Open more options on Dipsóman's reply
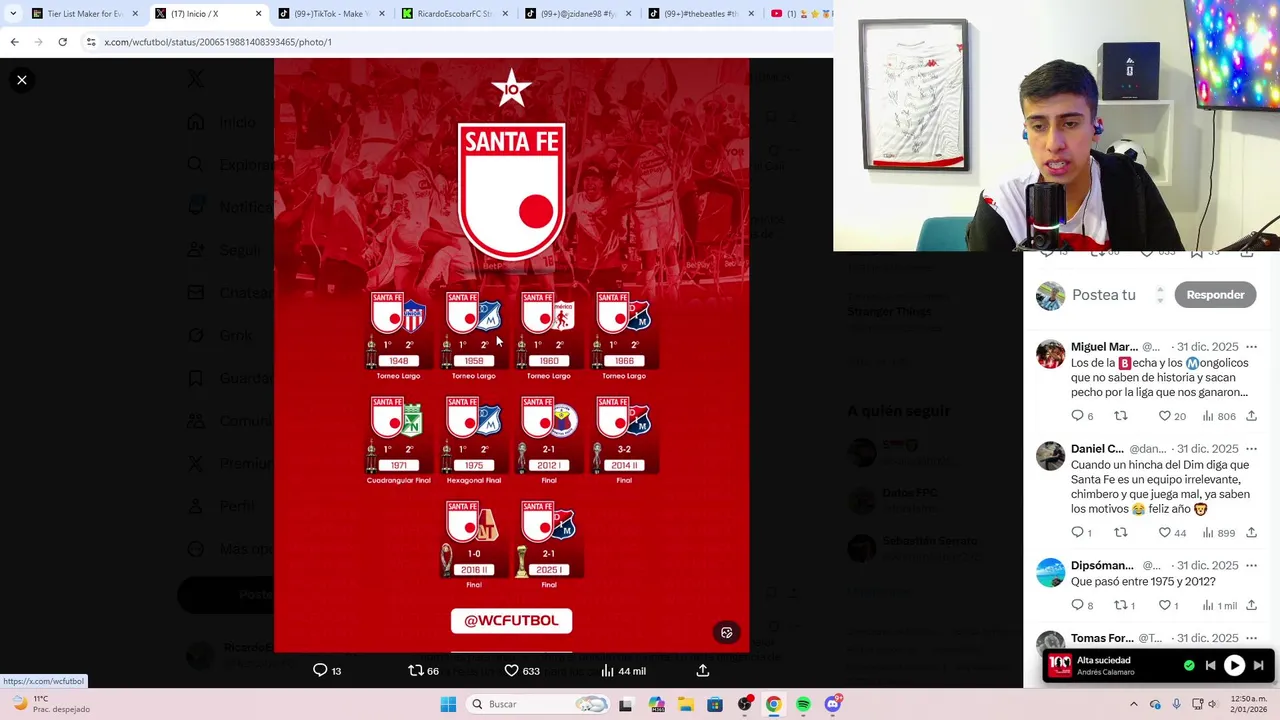This screenshot has height=720, width=1280. click(1251, 566)
